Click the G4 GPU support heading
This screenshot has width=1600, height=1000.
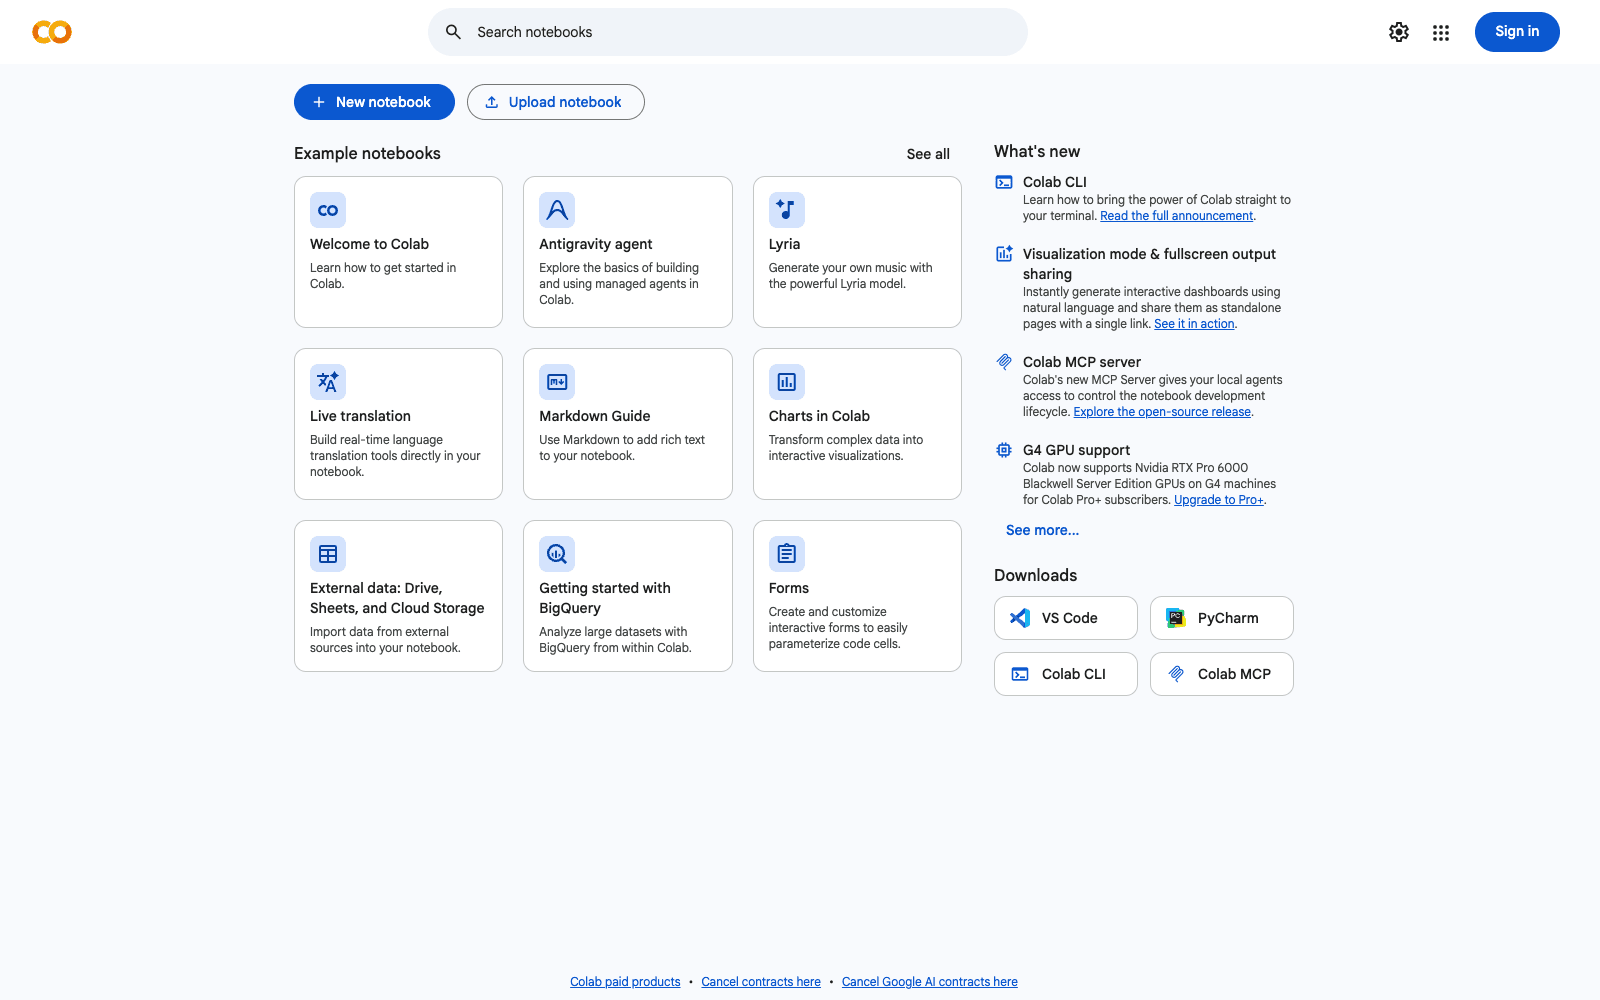click(x=1077, y=450)
